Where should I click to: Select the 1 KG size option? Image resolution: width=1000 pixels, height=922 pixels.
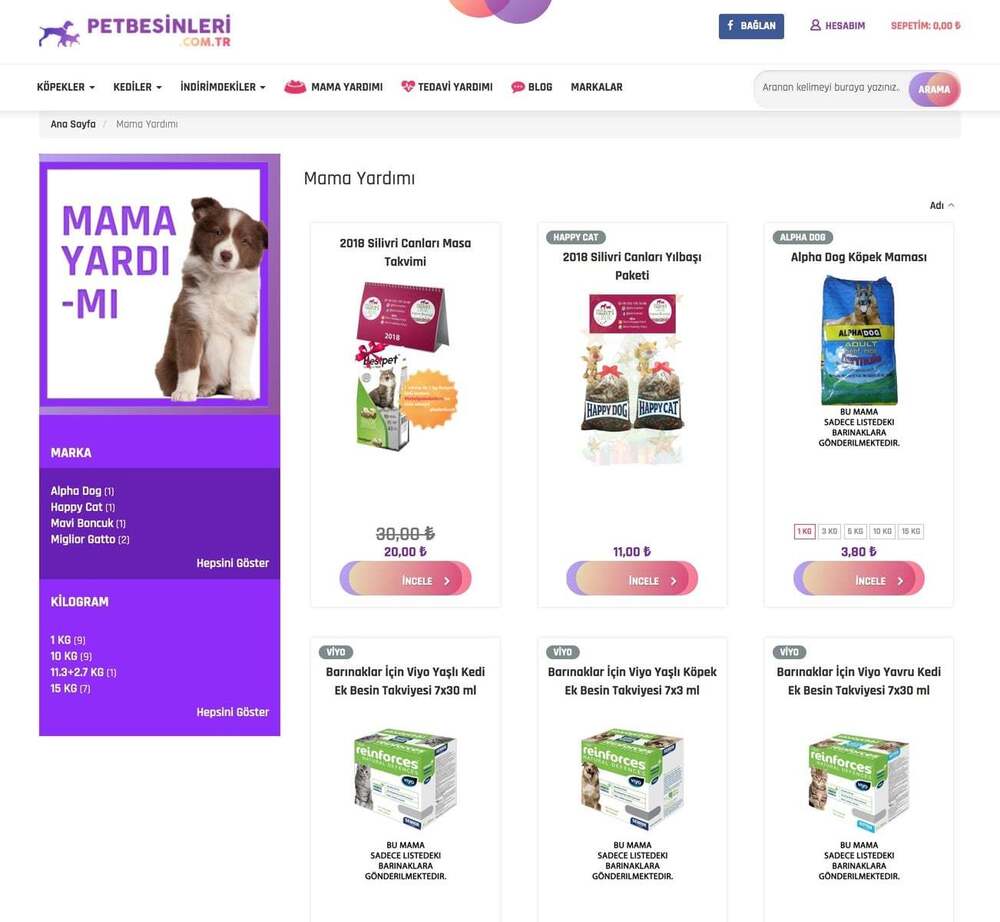805,531
